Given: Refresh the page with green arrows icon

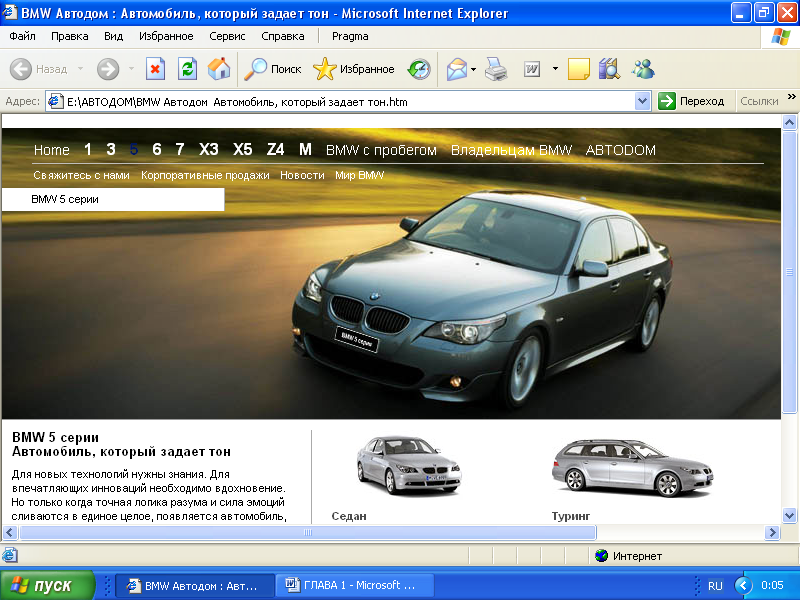Looking at the screenshot, I should 187,69.
